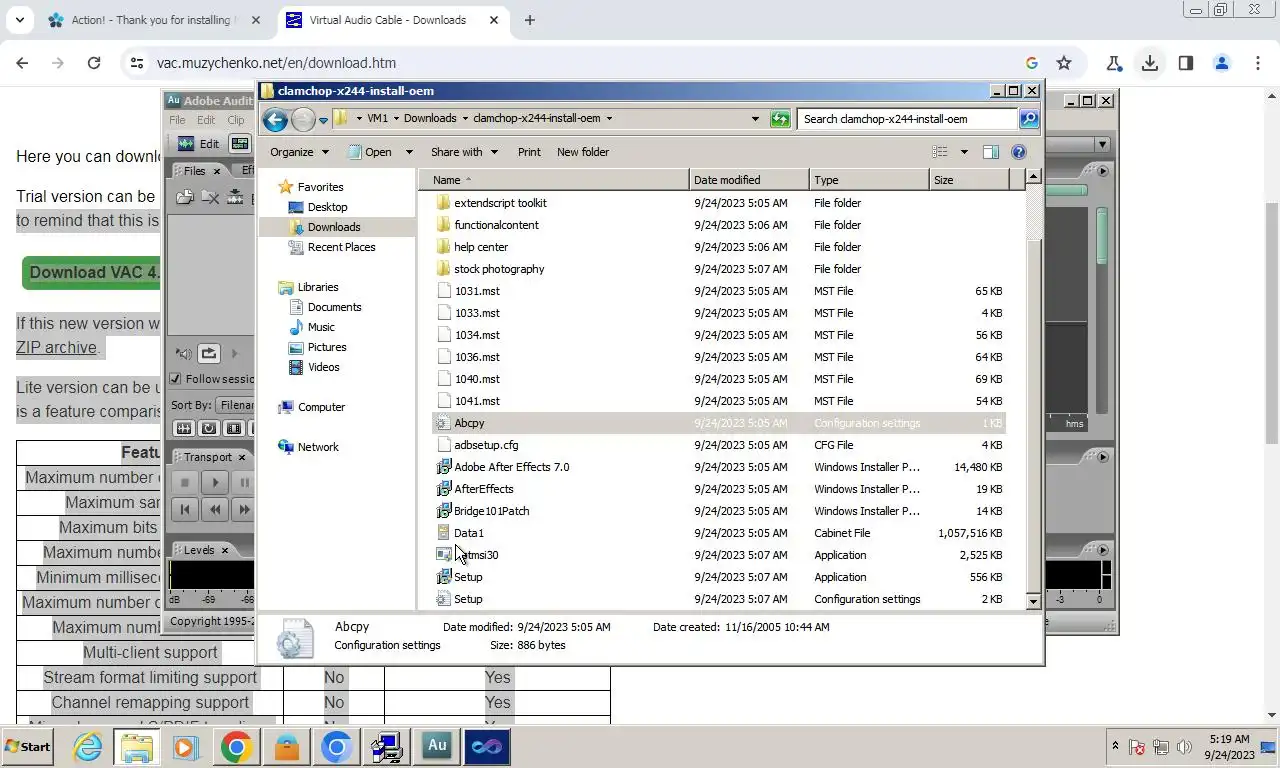Expand the Open button dropdown arrow
Image resolution: width=1280 pixels, height=768 pixels.
point(408,152)
